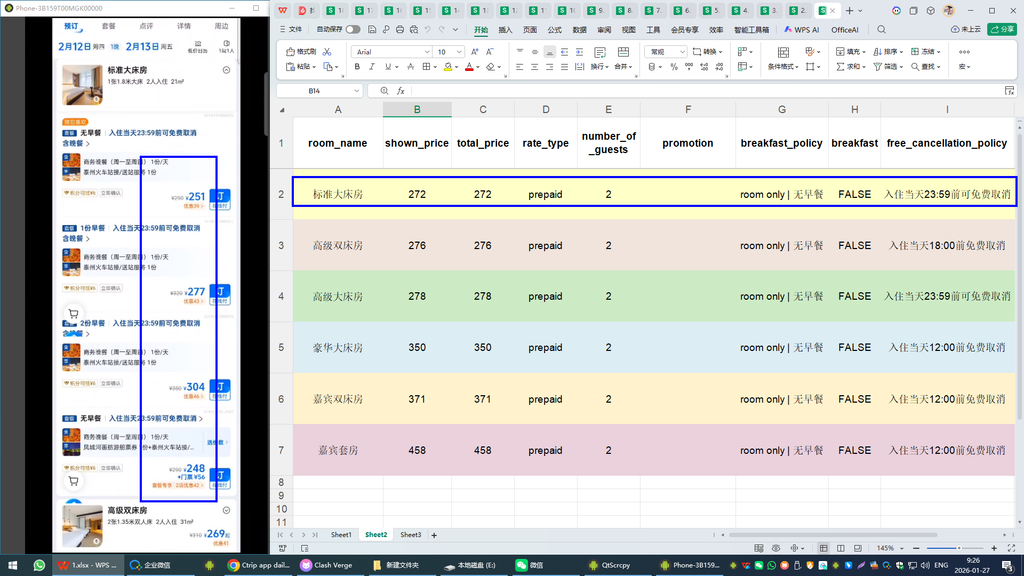The width and height of the screenshot is (1024, 576).
Task: Adjust the zoom slider at 145%
Action: [x=959, y=549]
